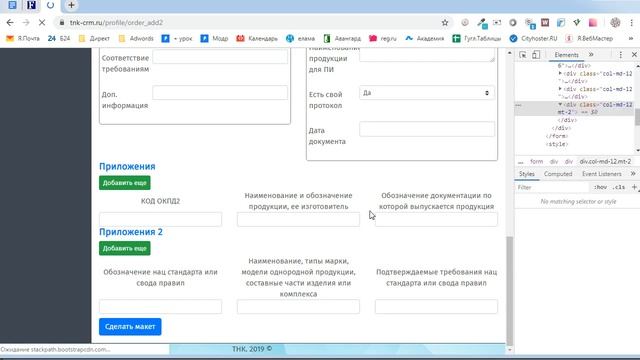Open Я.Почта bookmark

tap(23, 38)
